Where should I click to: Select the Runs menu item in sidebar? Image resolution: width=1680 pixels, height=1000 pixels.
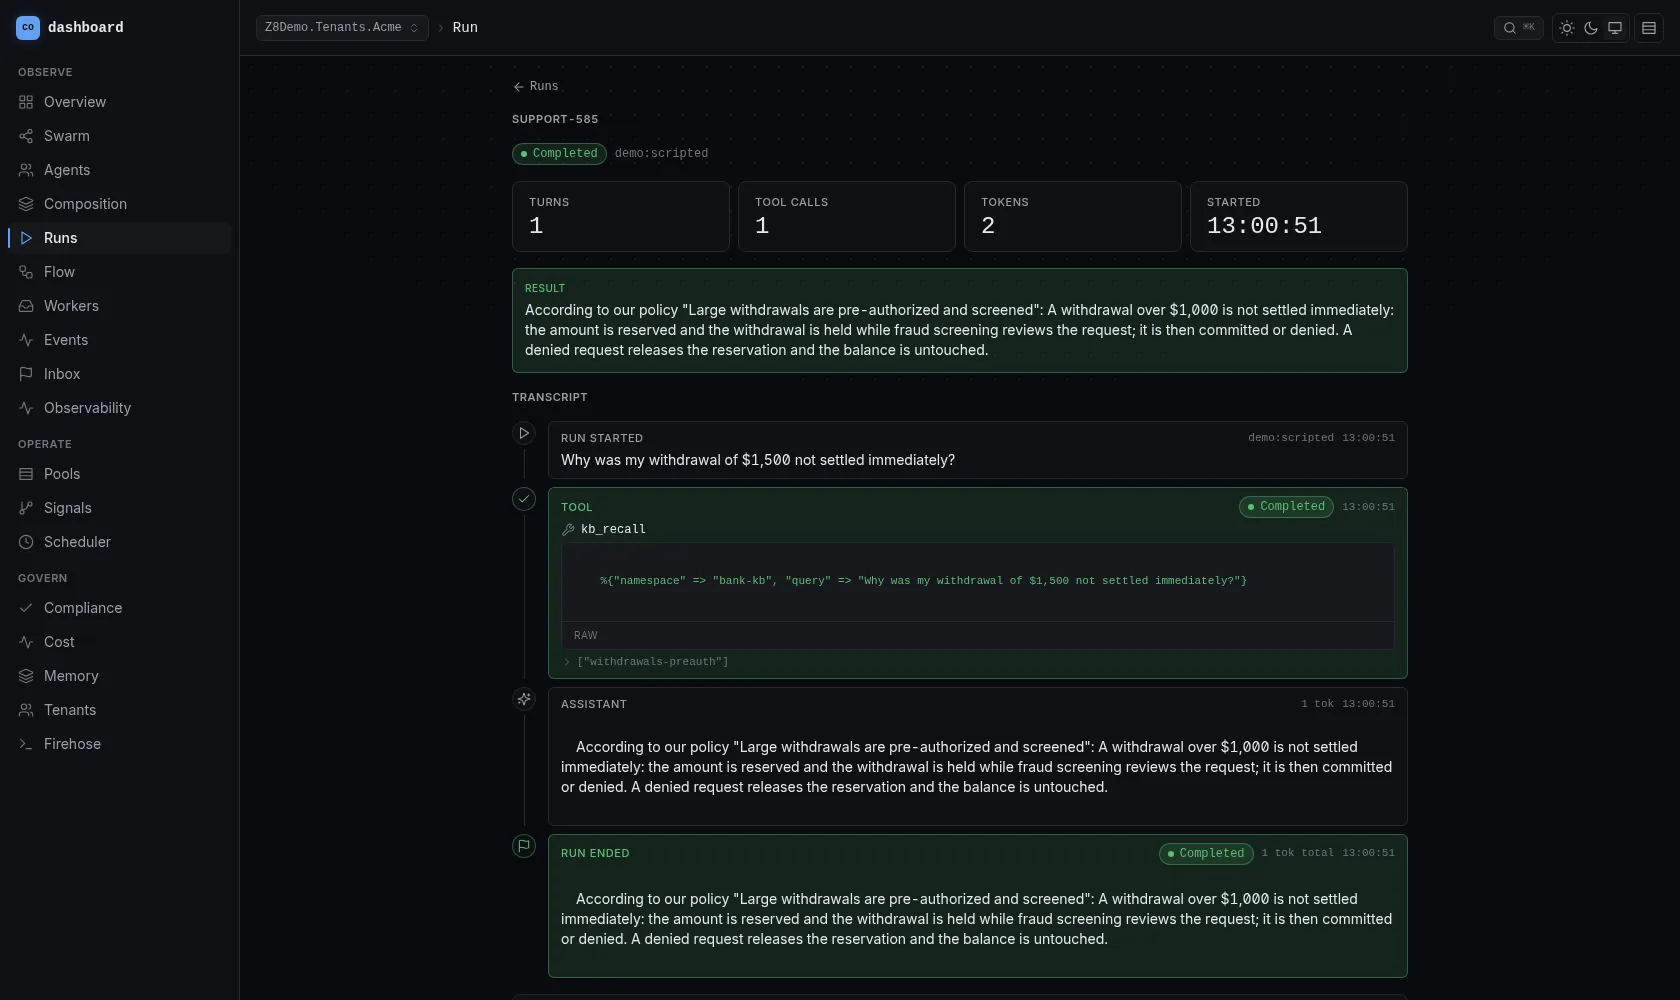pyautogui.click(x=120, y=238)
